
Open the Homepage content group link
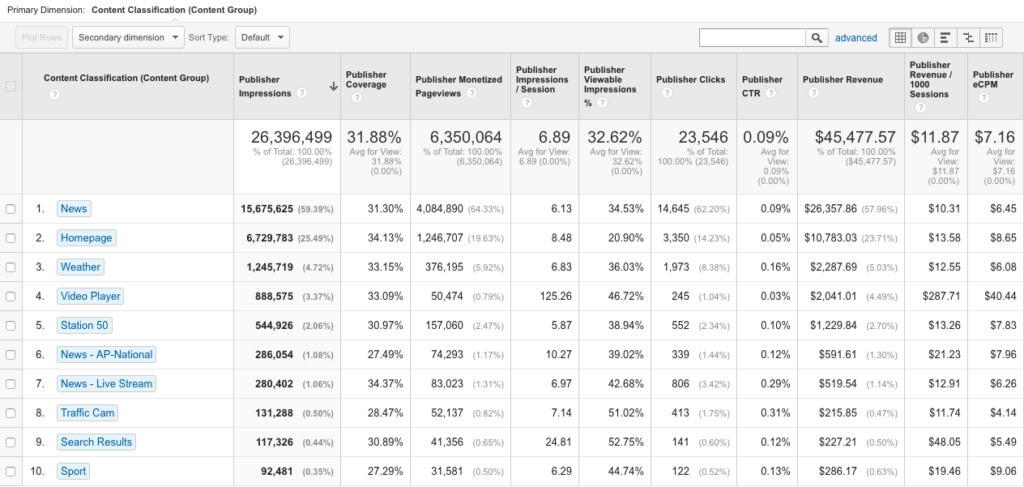(86, 238)
